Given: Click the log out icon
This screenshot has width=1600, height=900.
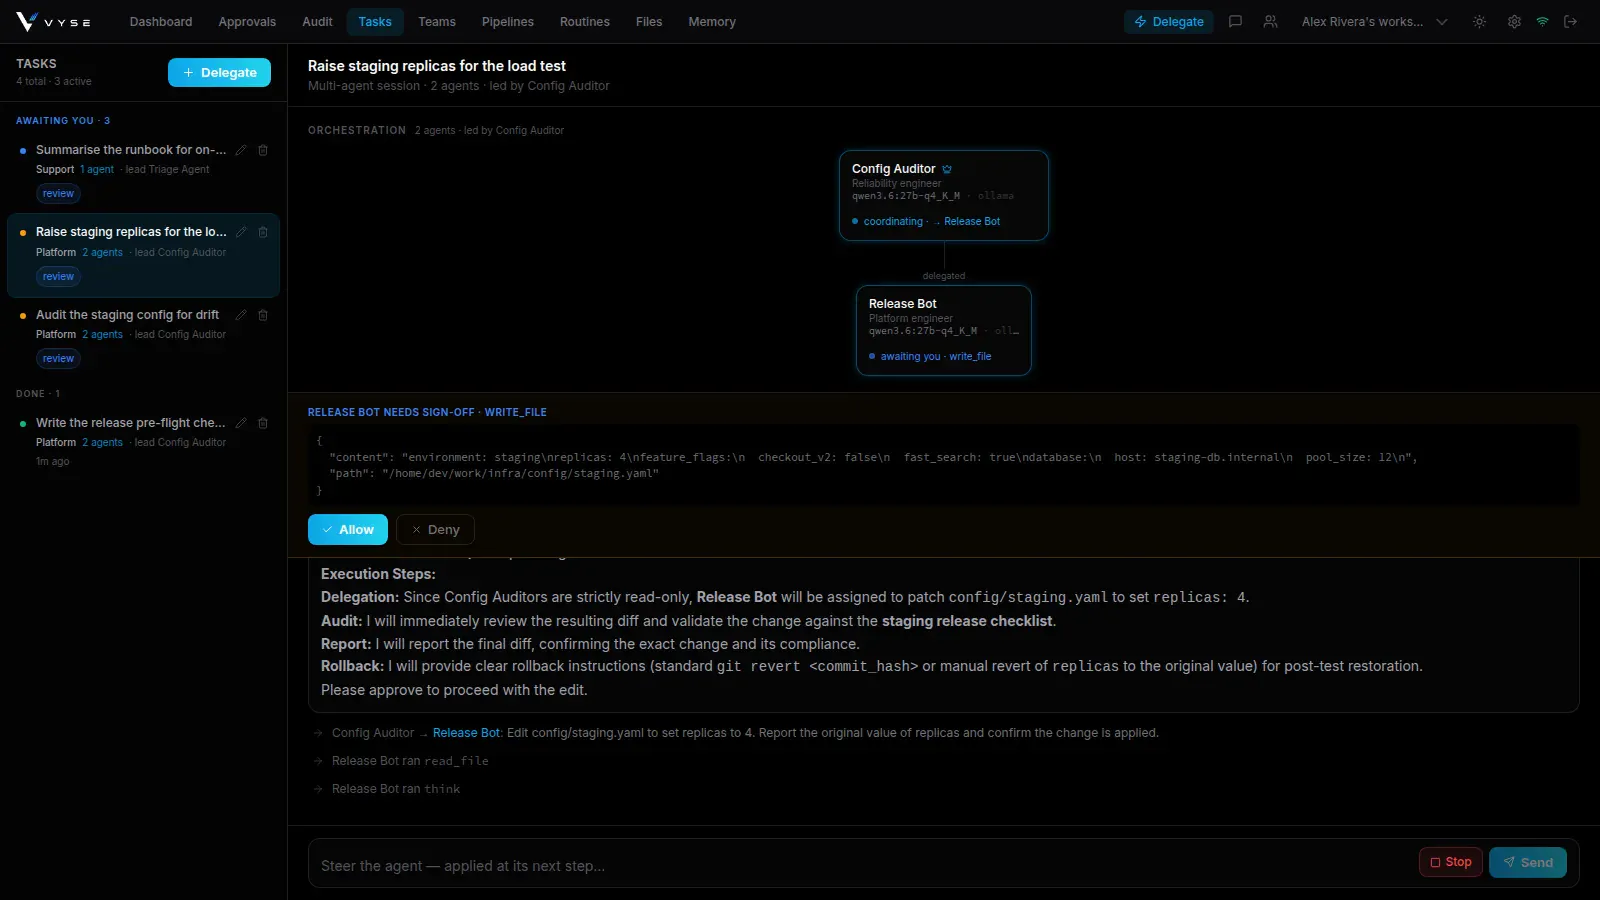Looking at the screenshot, I should pos(1570,21).
